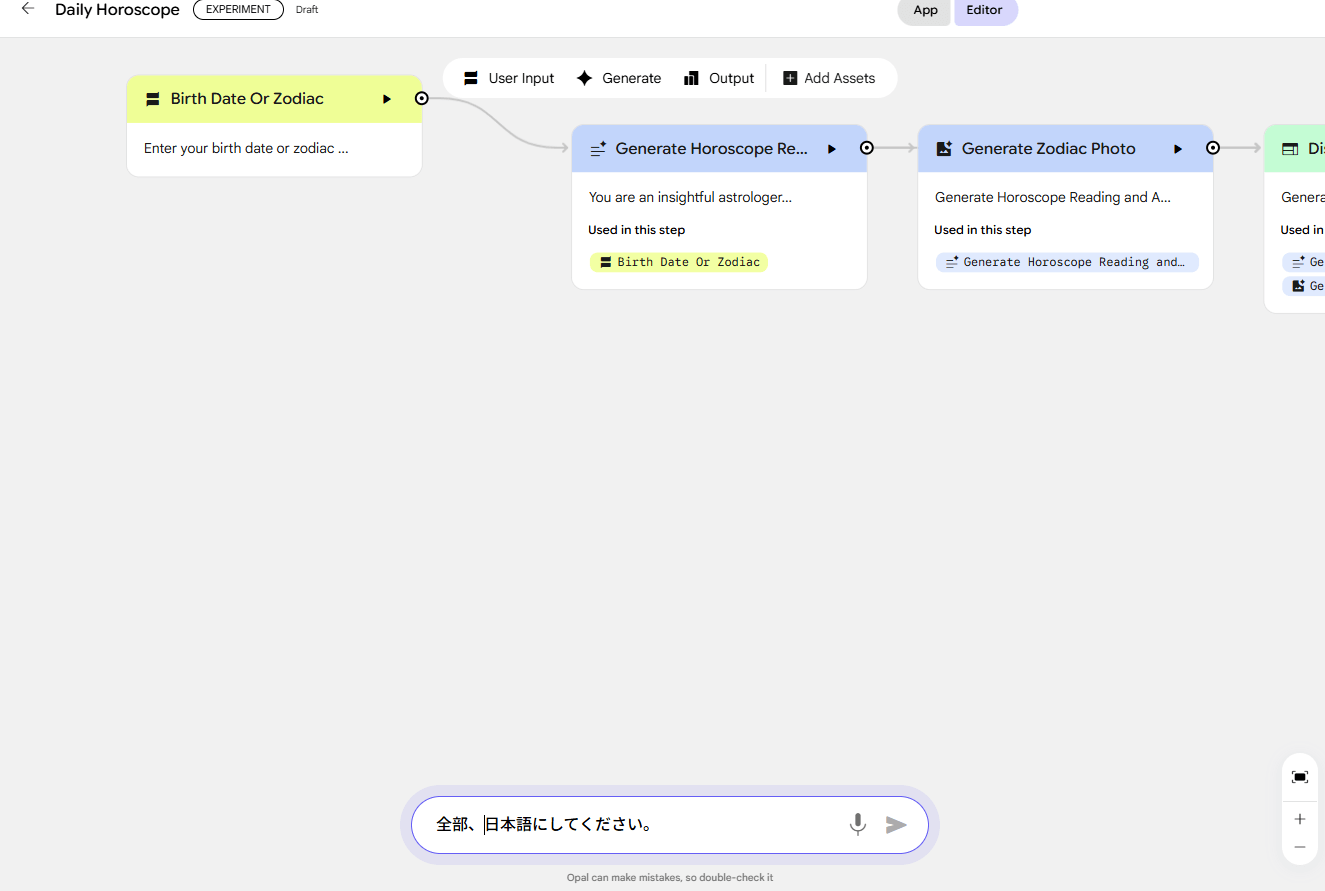
Task: Click the fit-to-screen icon
Action: [x=1299, y=777]
